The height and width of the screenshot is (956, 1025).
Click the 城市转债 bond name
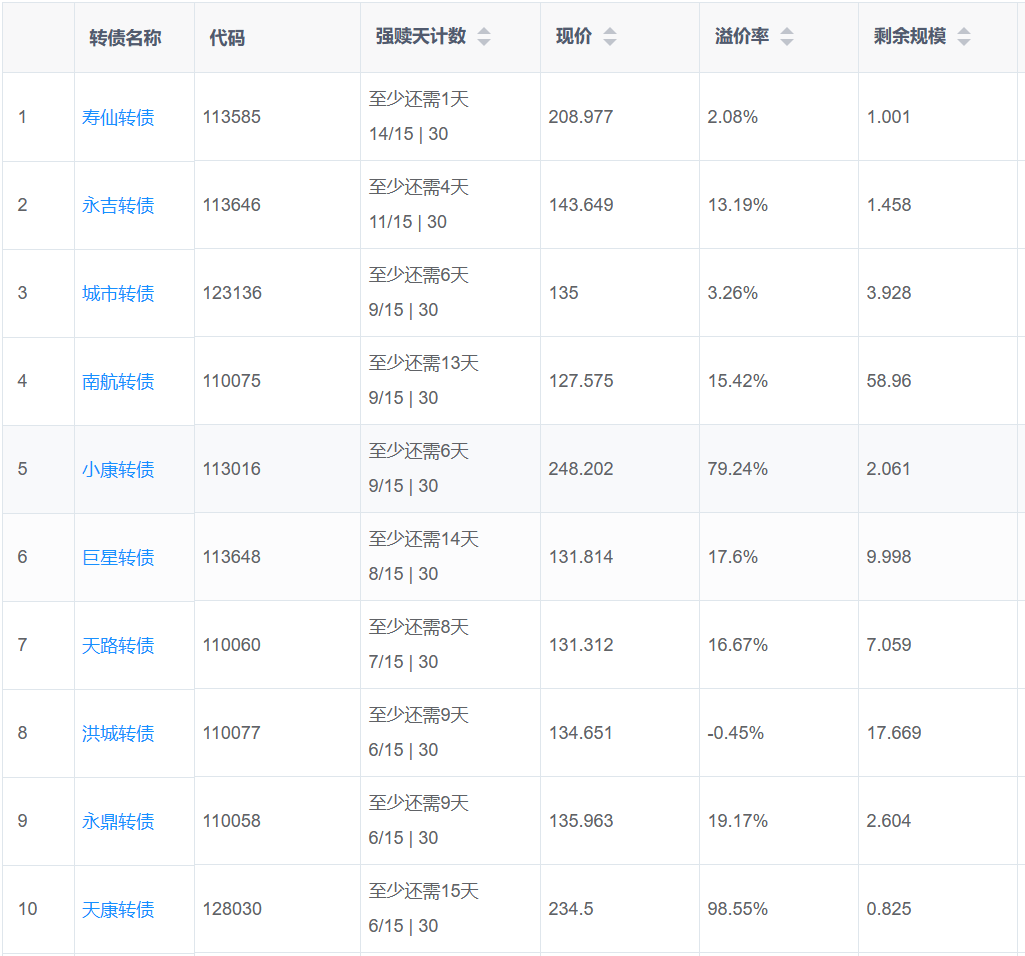(x=118, y=293)
